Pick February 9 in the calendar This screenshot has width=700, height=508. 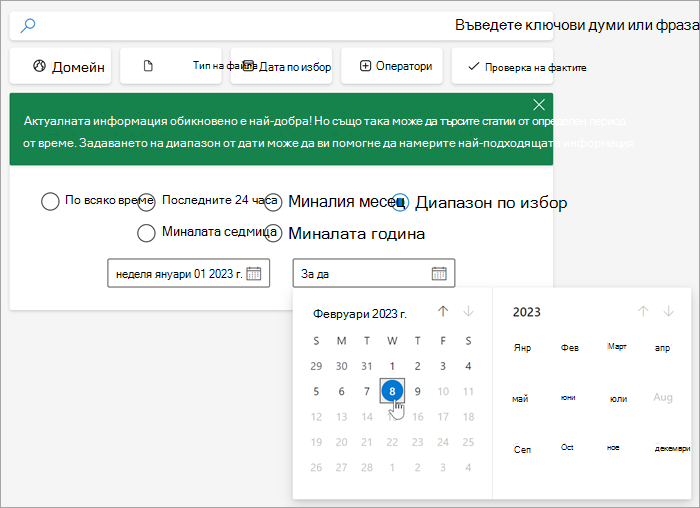[417, 391]
